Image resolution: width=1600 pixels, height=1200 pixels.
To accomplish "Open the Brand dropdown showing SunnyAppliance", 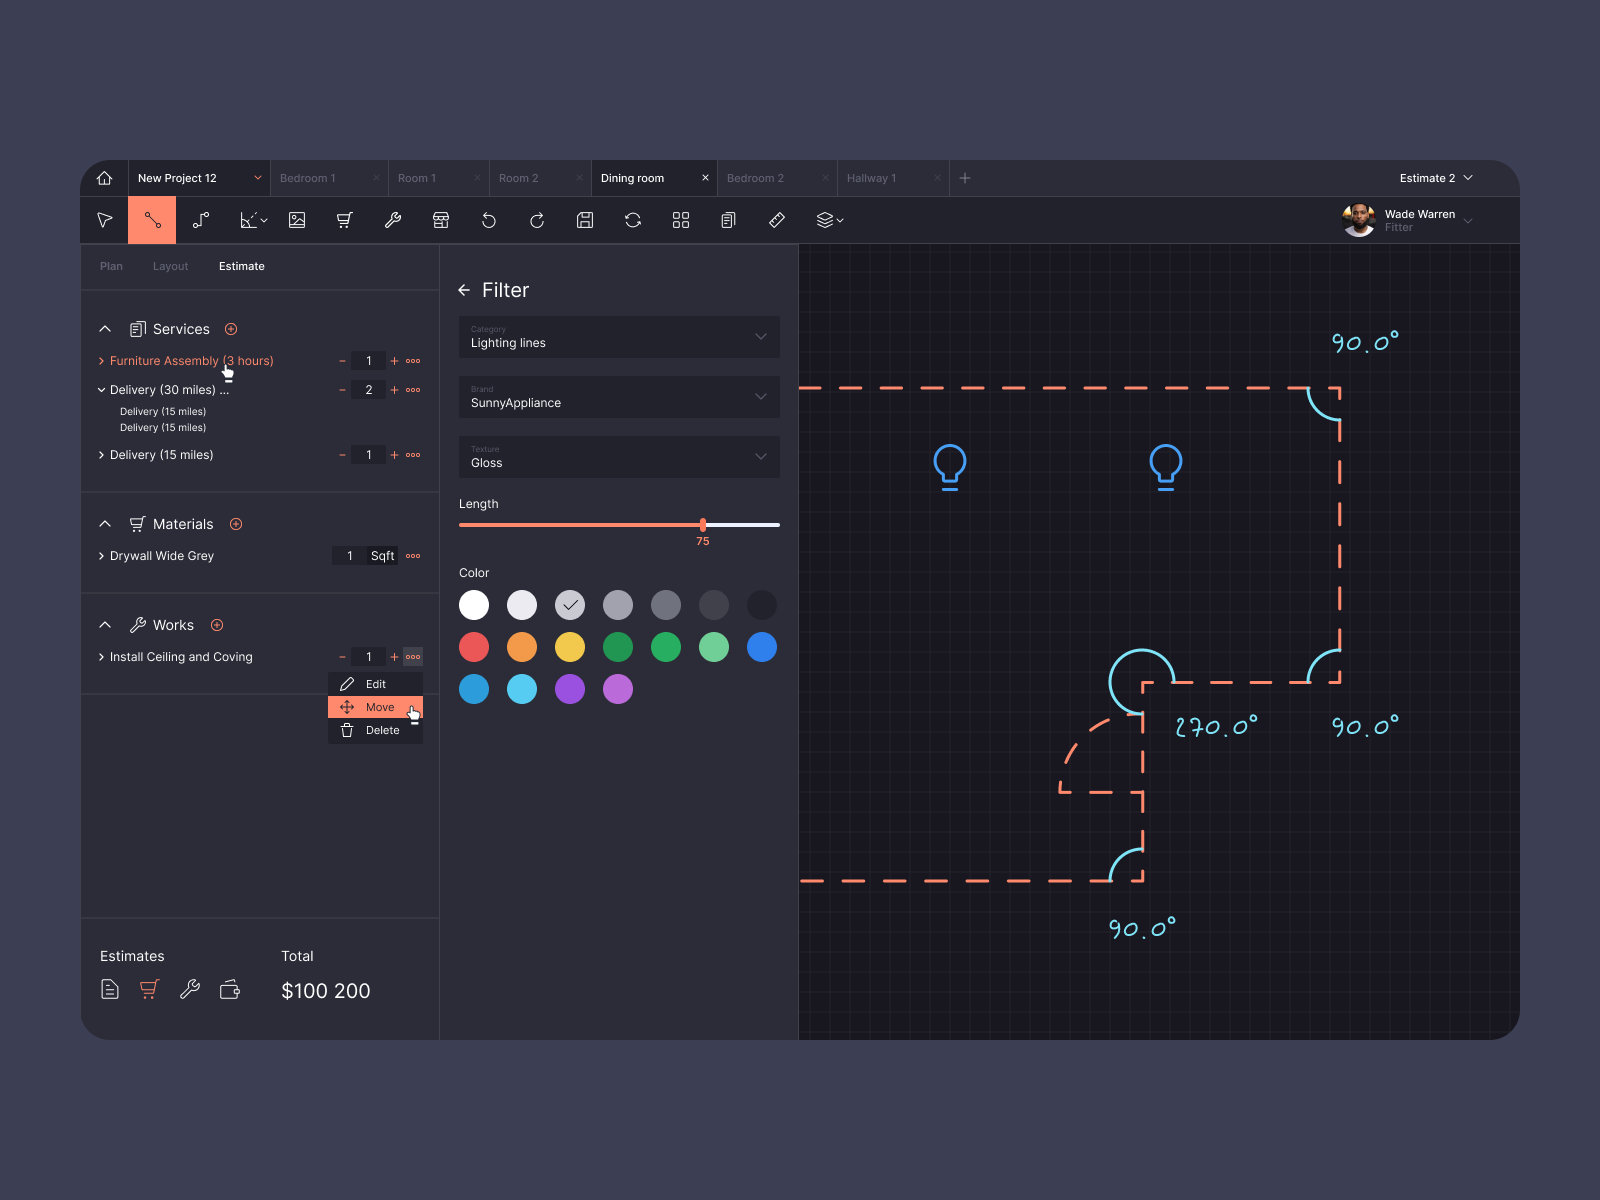I will coord(618,397).
